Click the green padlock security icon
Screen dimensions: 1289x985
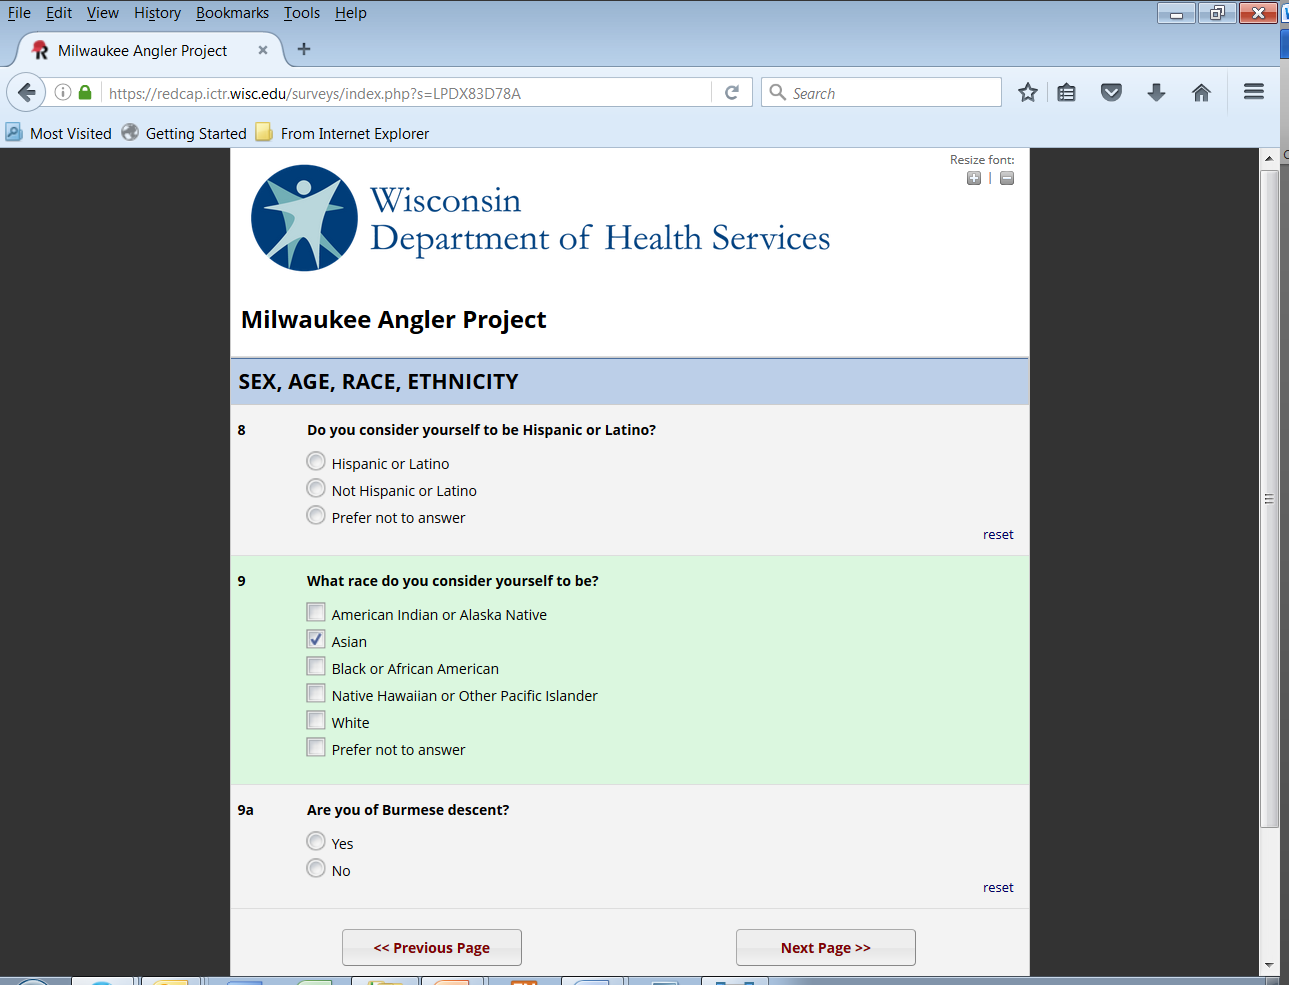click(85, 93)
